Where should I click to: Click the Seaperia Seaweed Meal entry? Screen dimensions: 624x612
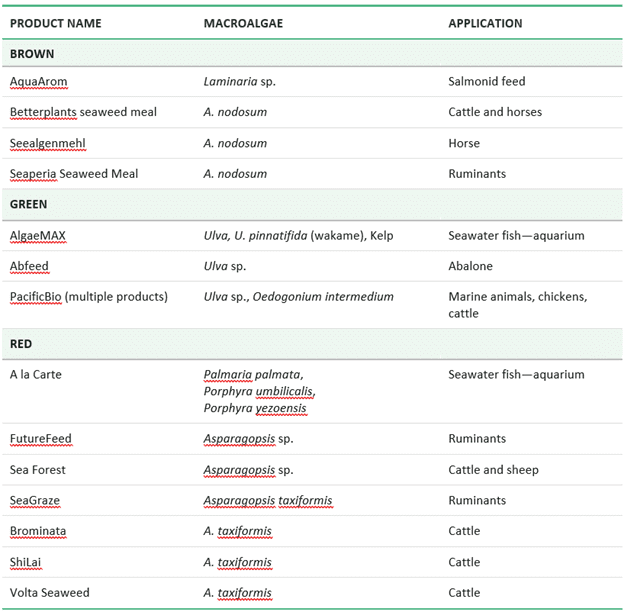click(x=74, y=174)
